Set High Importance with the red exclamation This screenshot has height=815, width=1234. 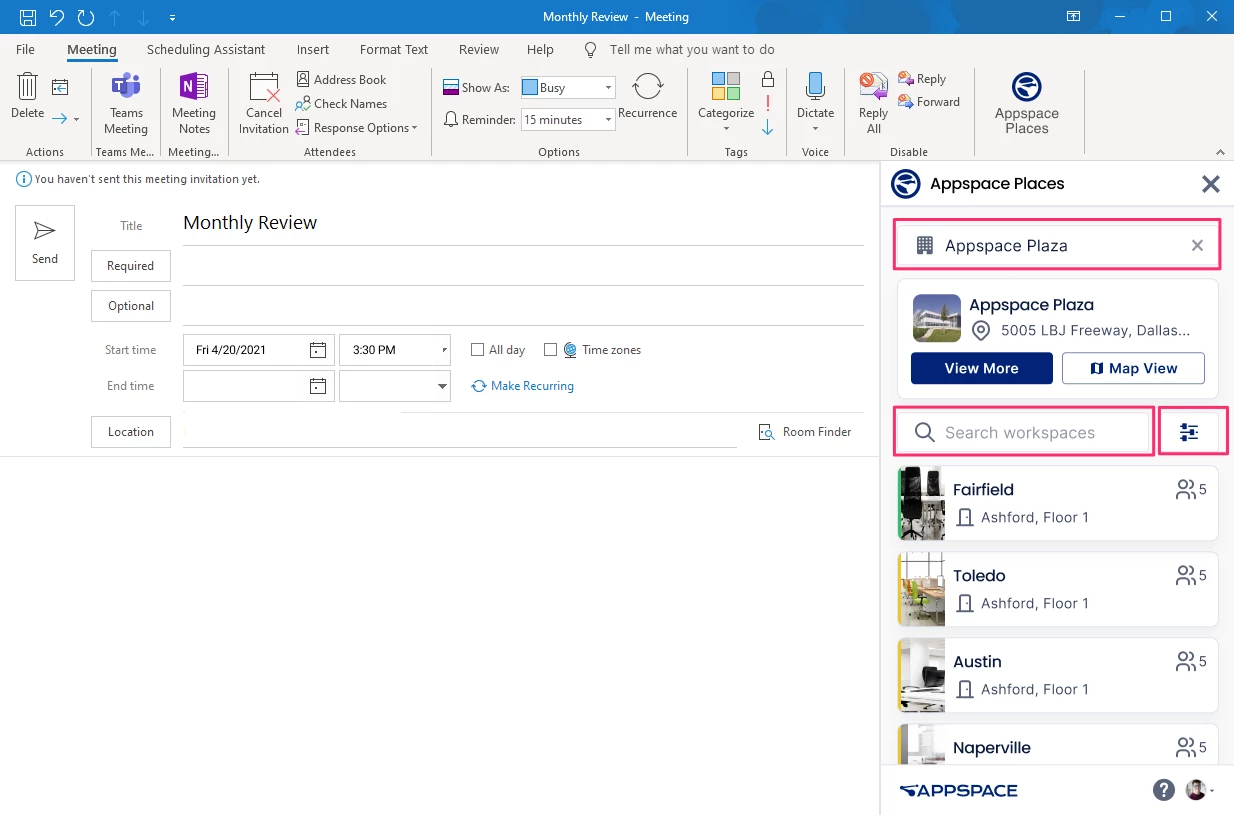(x=768, y=103)
